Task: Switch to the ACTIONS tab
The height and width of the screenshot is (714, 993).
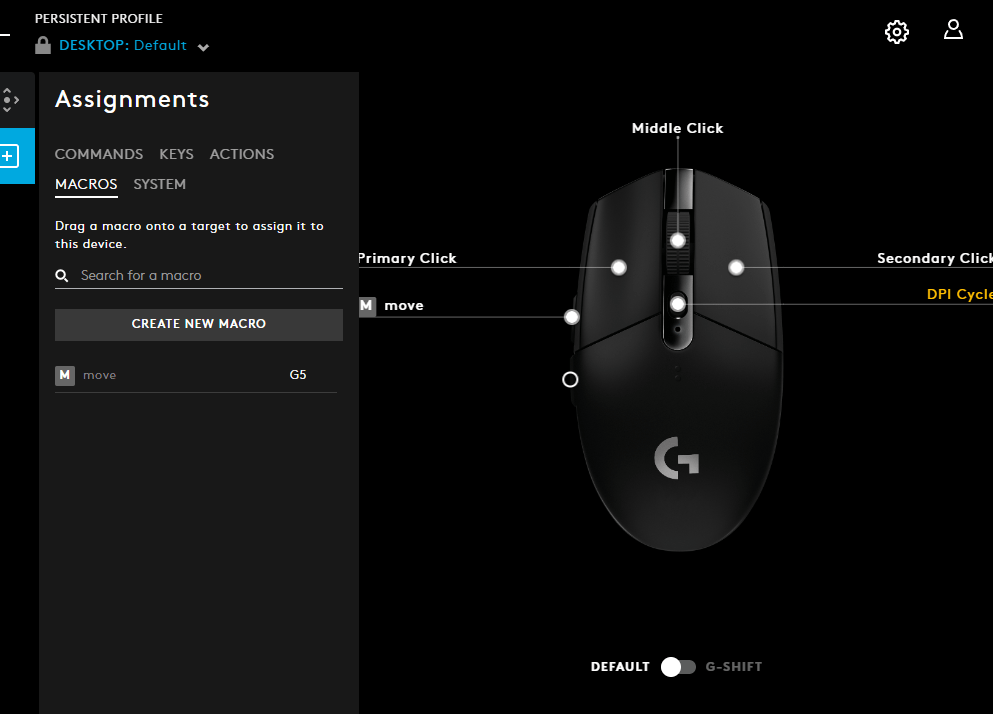Action: pos(242,154)
